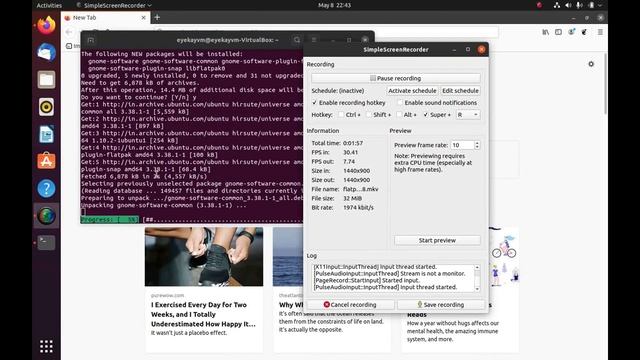Toggle Enable recording hotkey checkbox

(x=314, y=103)
